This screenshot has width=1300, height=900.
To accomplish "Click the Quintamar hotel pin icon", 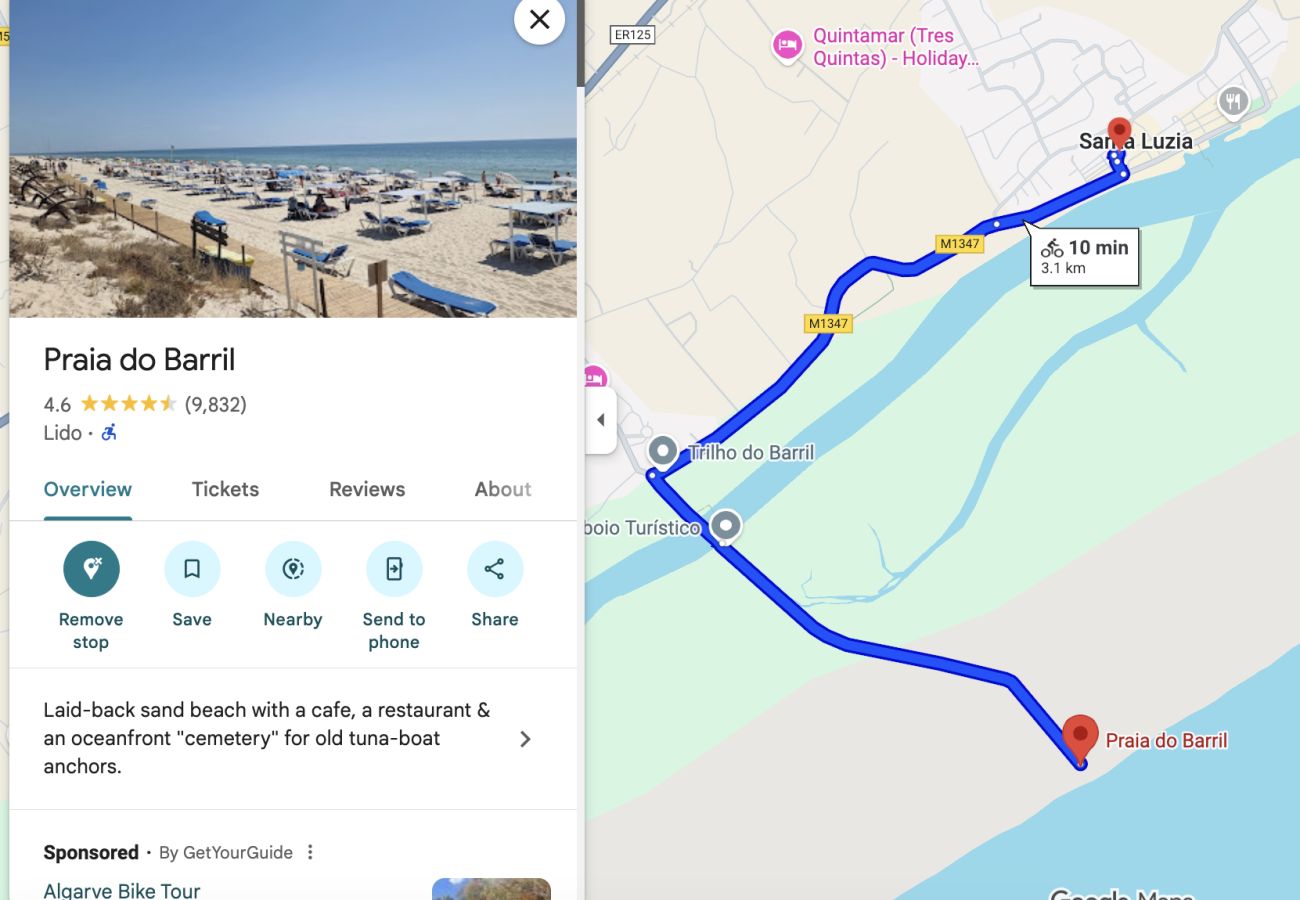I will click(788, 46).
